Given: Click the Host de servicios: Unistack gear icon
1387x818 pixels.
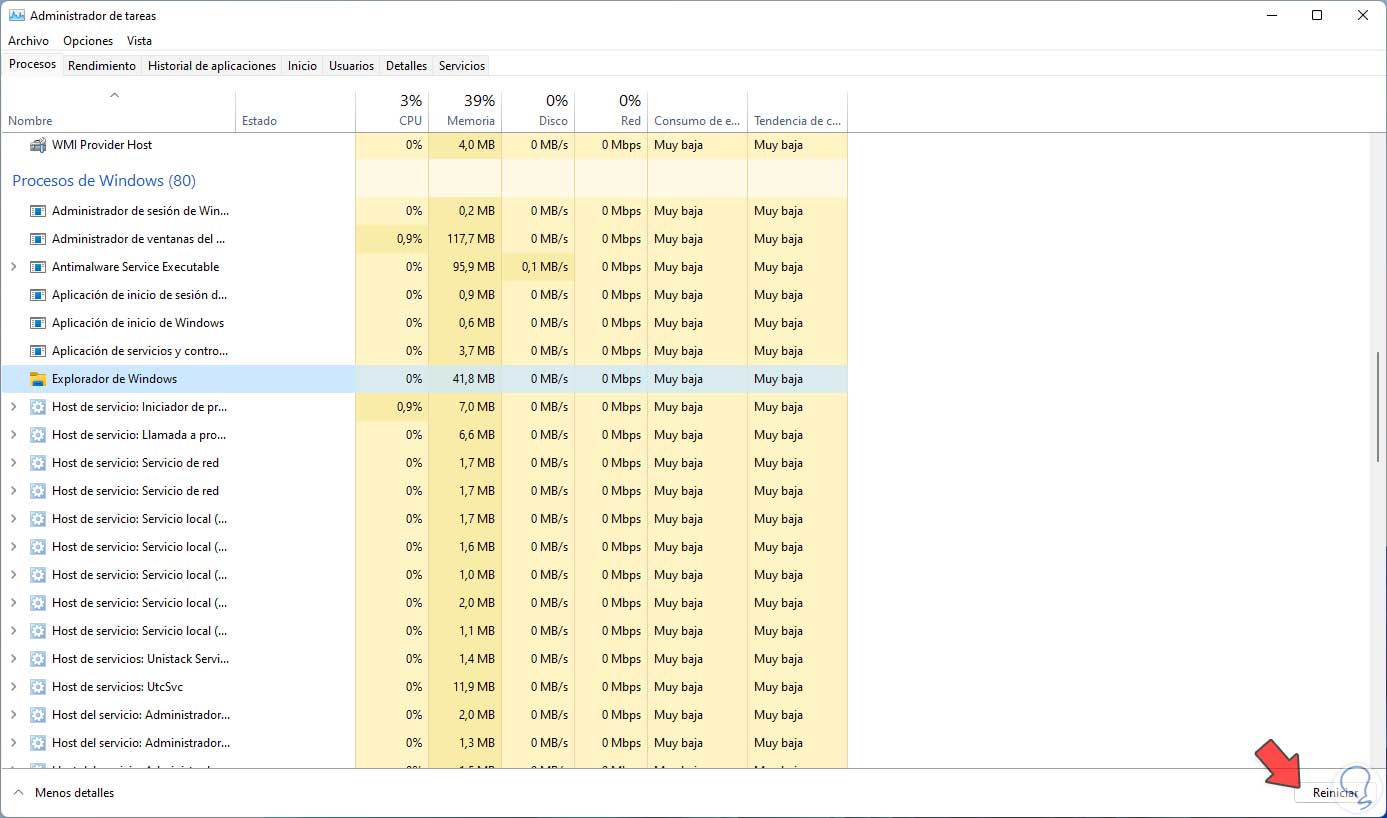Looking at the screenshot, I should click(x=38, y=659).
